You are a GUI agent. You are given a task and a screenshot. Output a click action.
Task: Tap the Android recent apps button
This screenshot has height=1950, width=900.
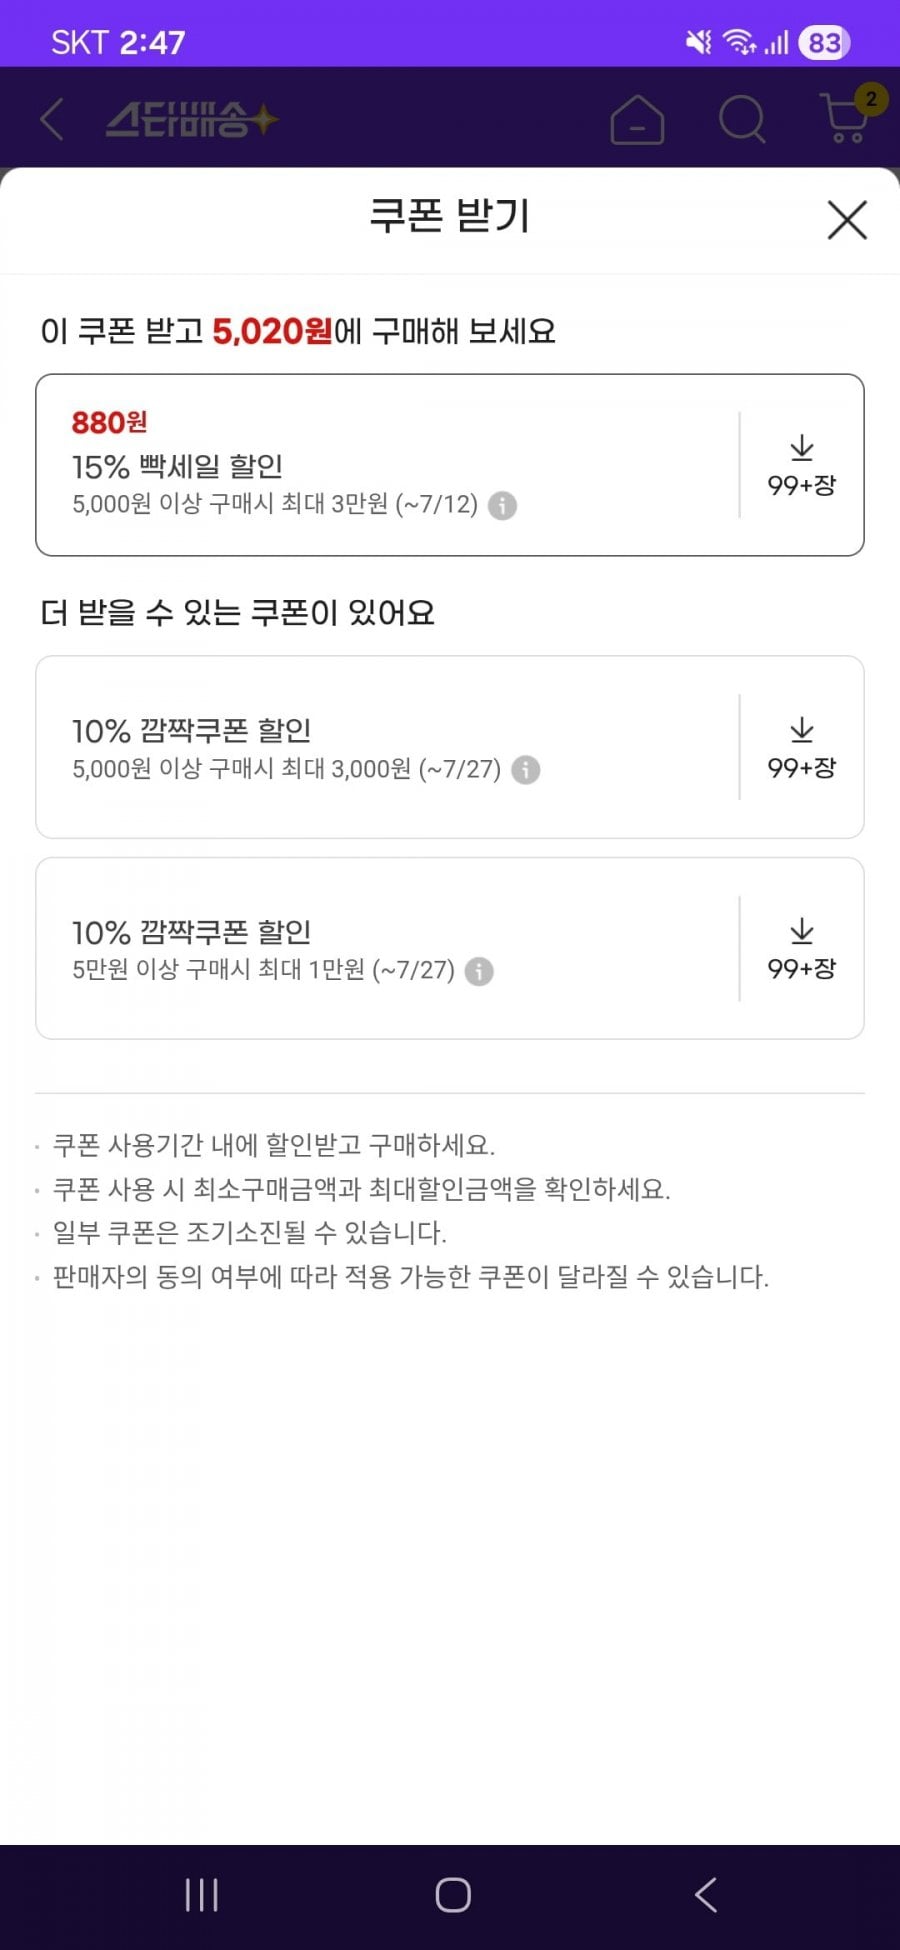pyautogui.click(x=201, y=1895)
